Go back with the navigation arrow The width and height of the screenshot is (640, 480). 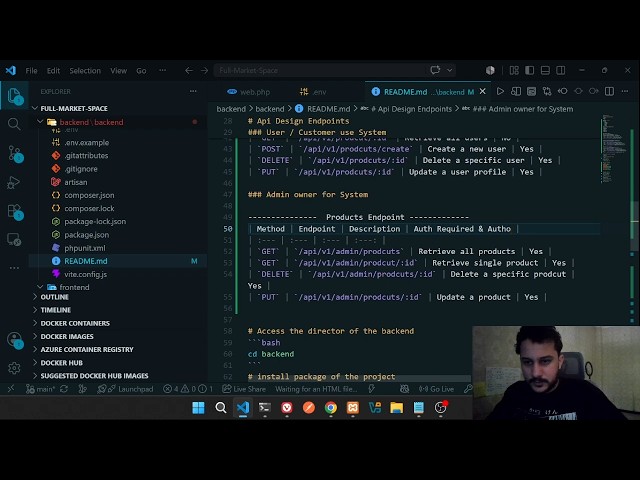click(x=189, y=71)
